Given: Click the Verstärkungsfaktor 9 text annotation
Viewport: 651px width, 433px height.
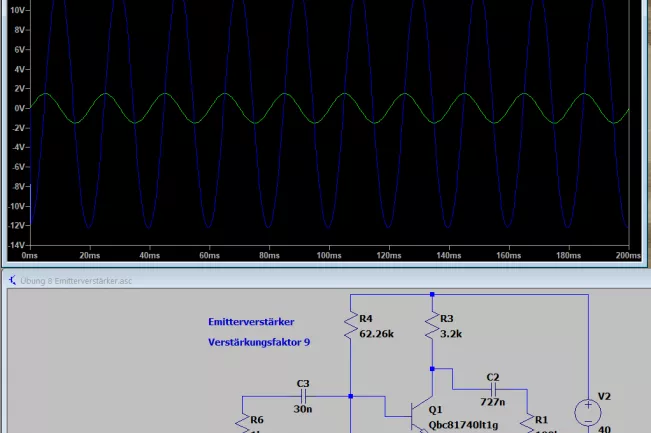Looking at the screenshot, I should (x=259, y=342).
